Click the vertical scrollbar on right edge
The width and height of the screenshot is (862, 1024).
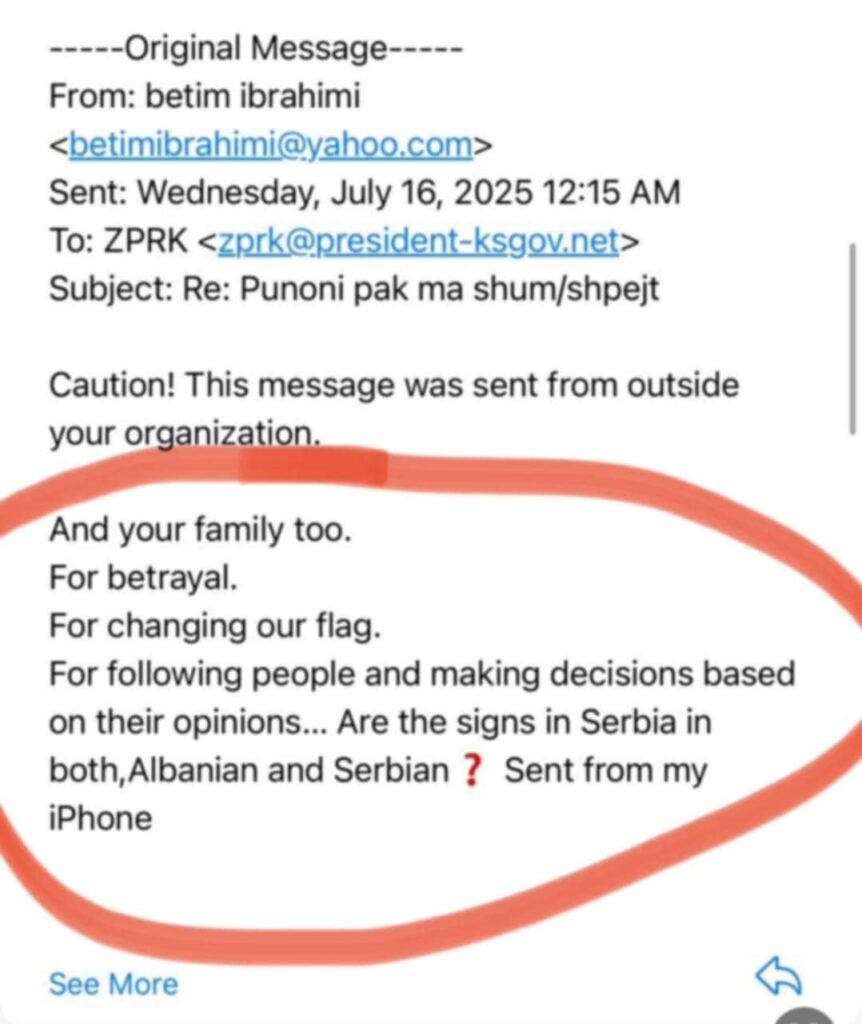pos(852,338)
